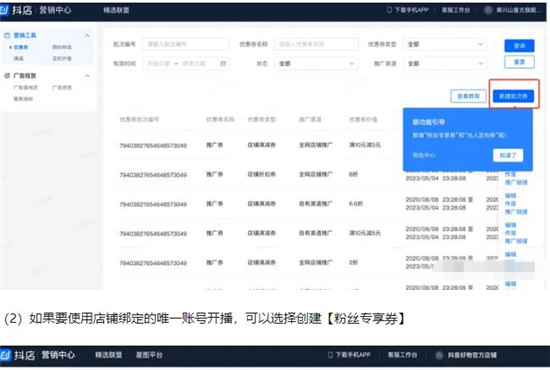The width and height of the screenshot is (550, 370).
Task: Collapse the 营销工具 sidebar section
Action: click(87, 35)
